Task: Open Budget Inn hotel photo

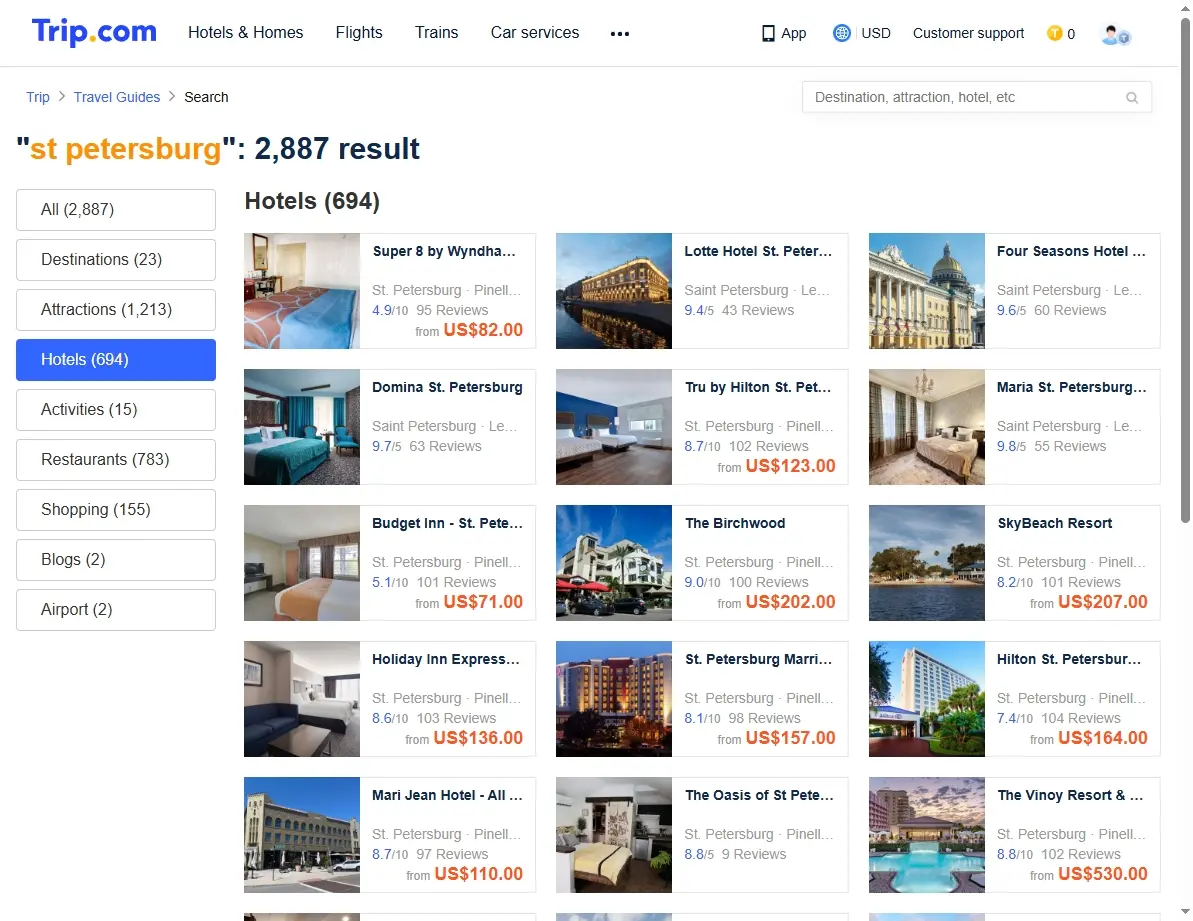Action: coord(302,564)
